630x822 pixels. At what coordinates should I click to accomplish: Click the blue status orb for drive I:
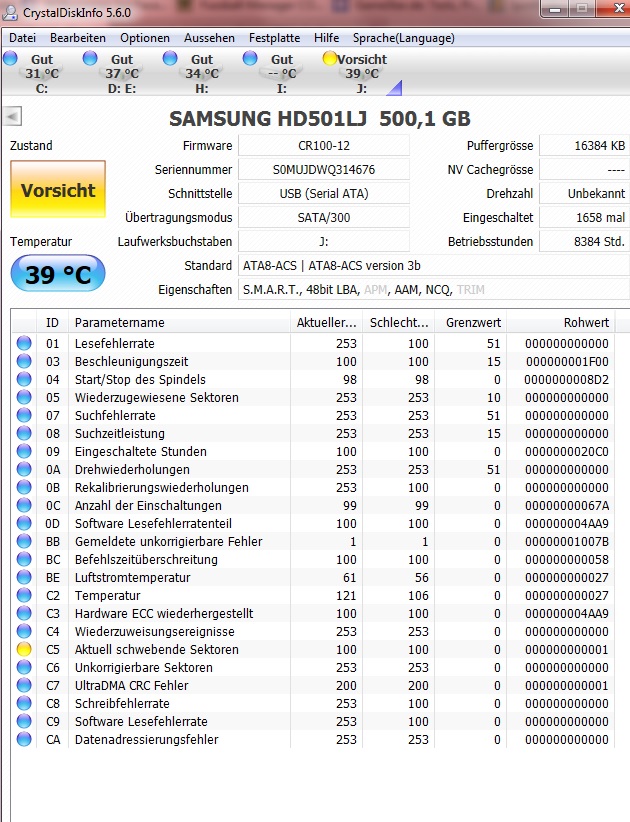pyautogui.click(x=250, y=58)
